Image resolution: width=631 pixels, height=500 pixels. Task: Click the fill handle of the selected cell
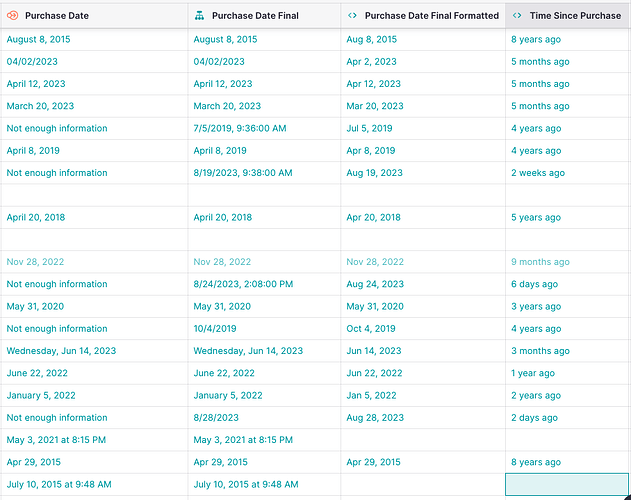(628, 497)
